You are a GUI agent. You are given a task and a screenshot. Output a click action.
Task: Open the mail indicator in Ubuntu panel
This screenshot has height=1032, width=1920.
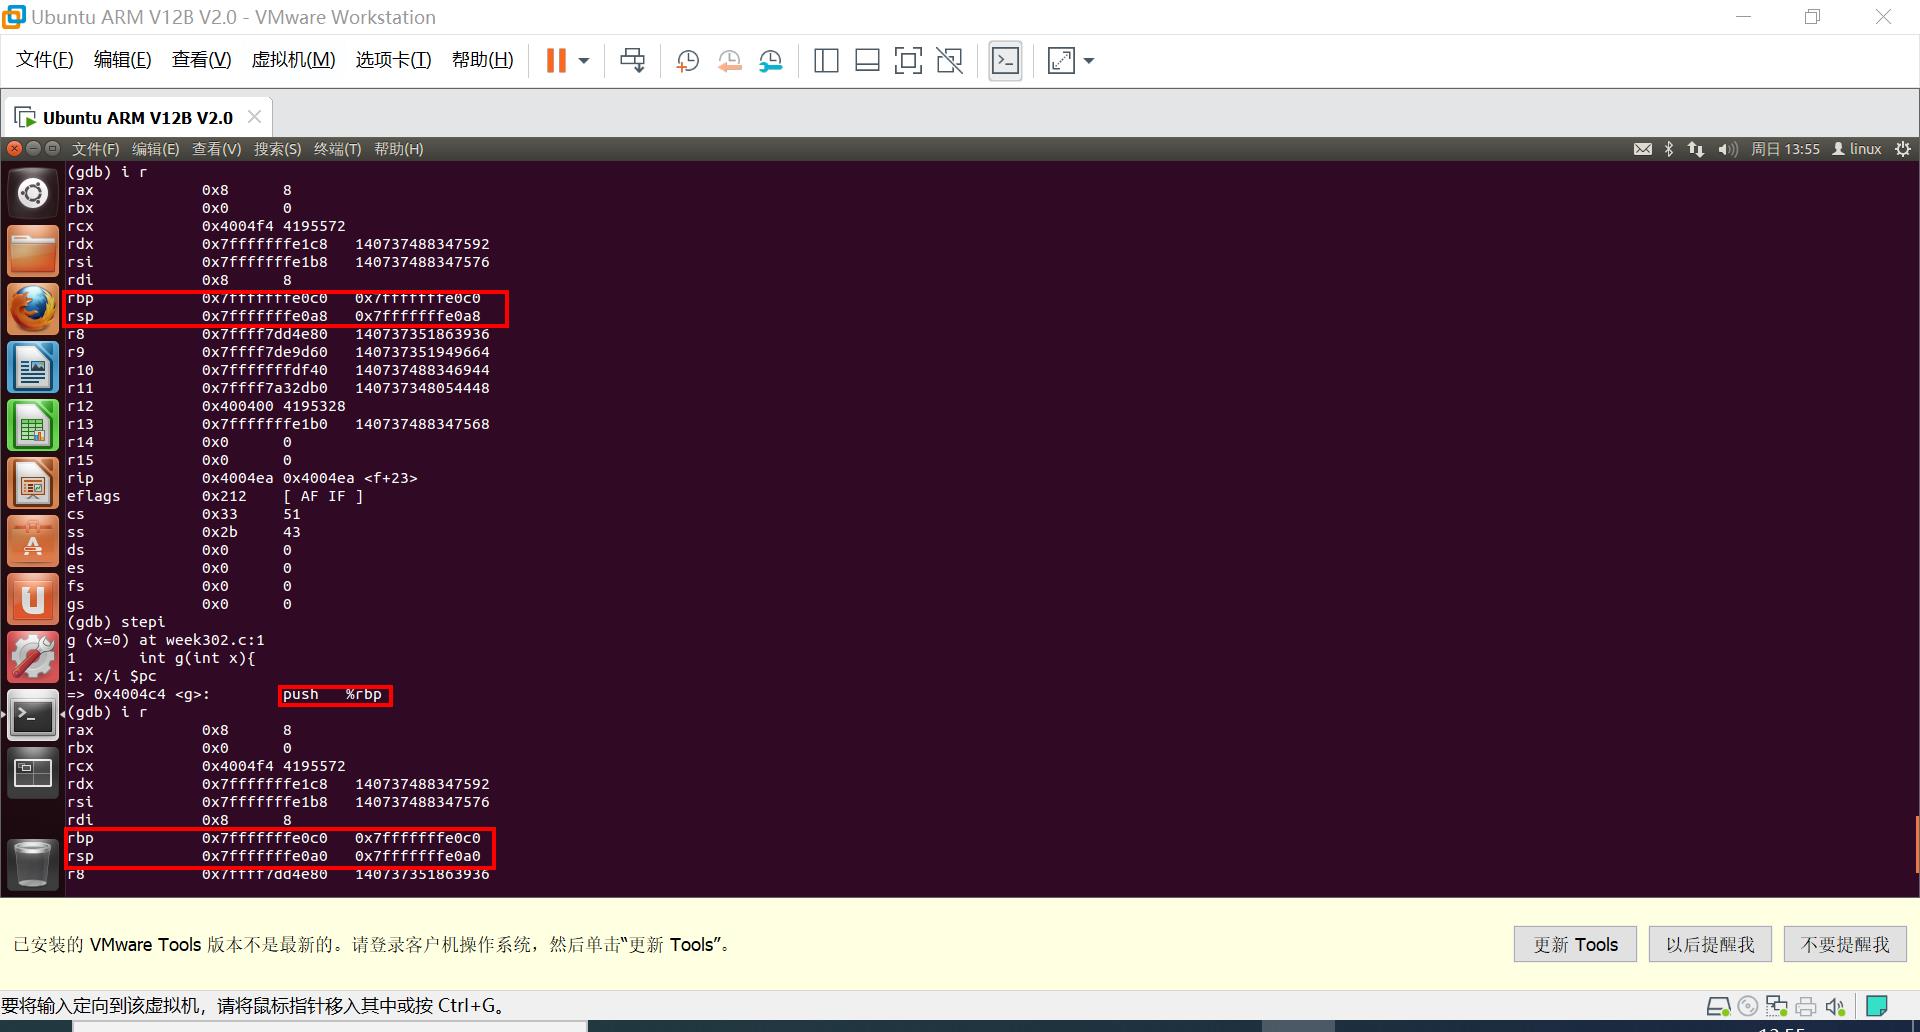[x=1642, y=149]
